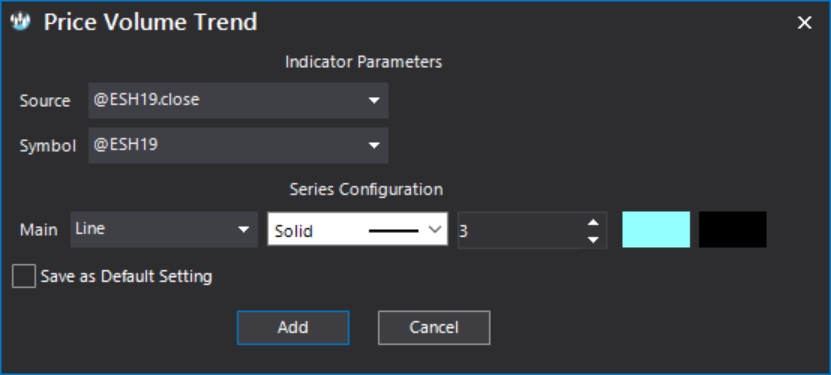Open the Symbol dropdown arrow

[x=374, y=145]
